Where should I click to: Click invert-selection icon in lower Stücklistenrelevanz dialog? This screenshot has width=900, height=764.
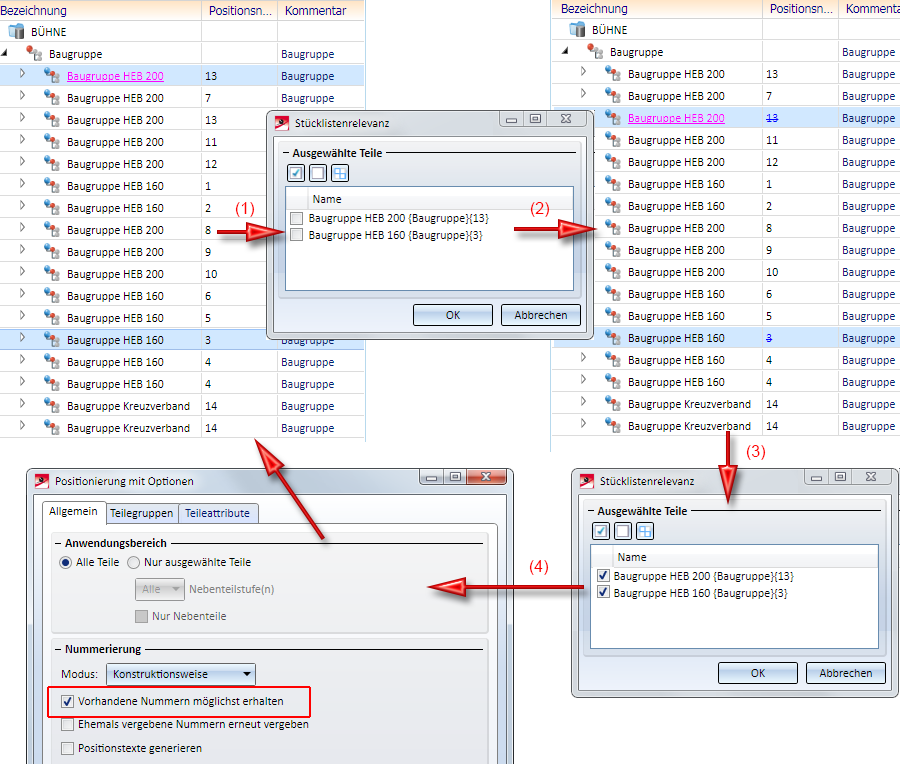click(645, 531)
